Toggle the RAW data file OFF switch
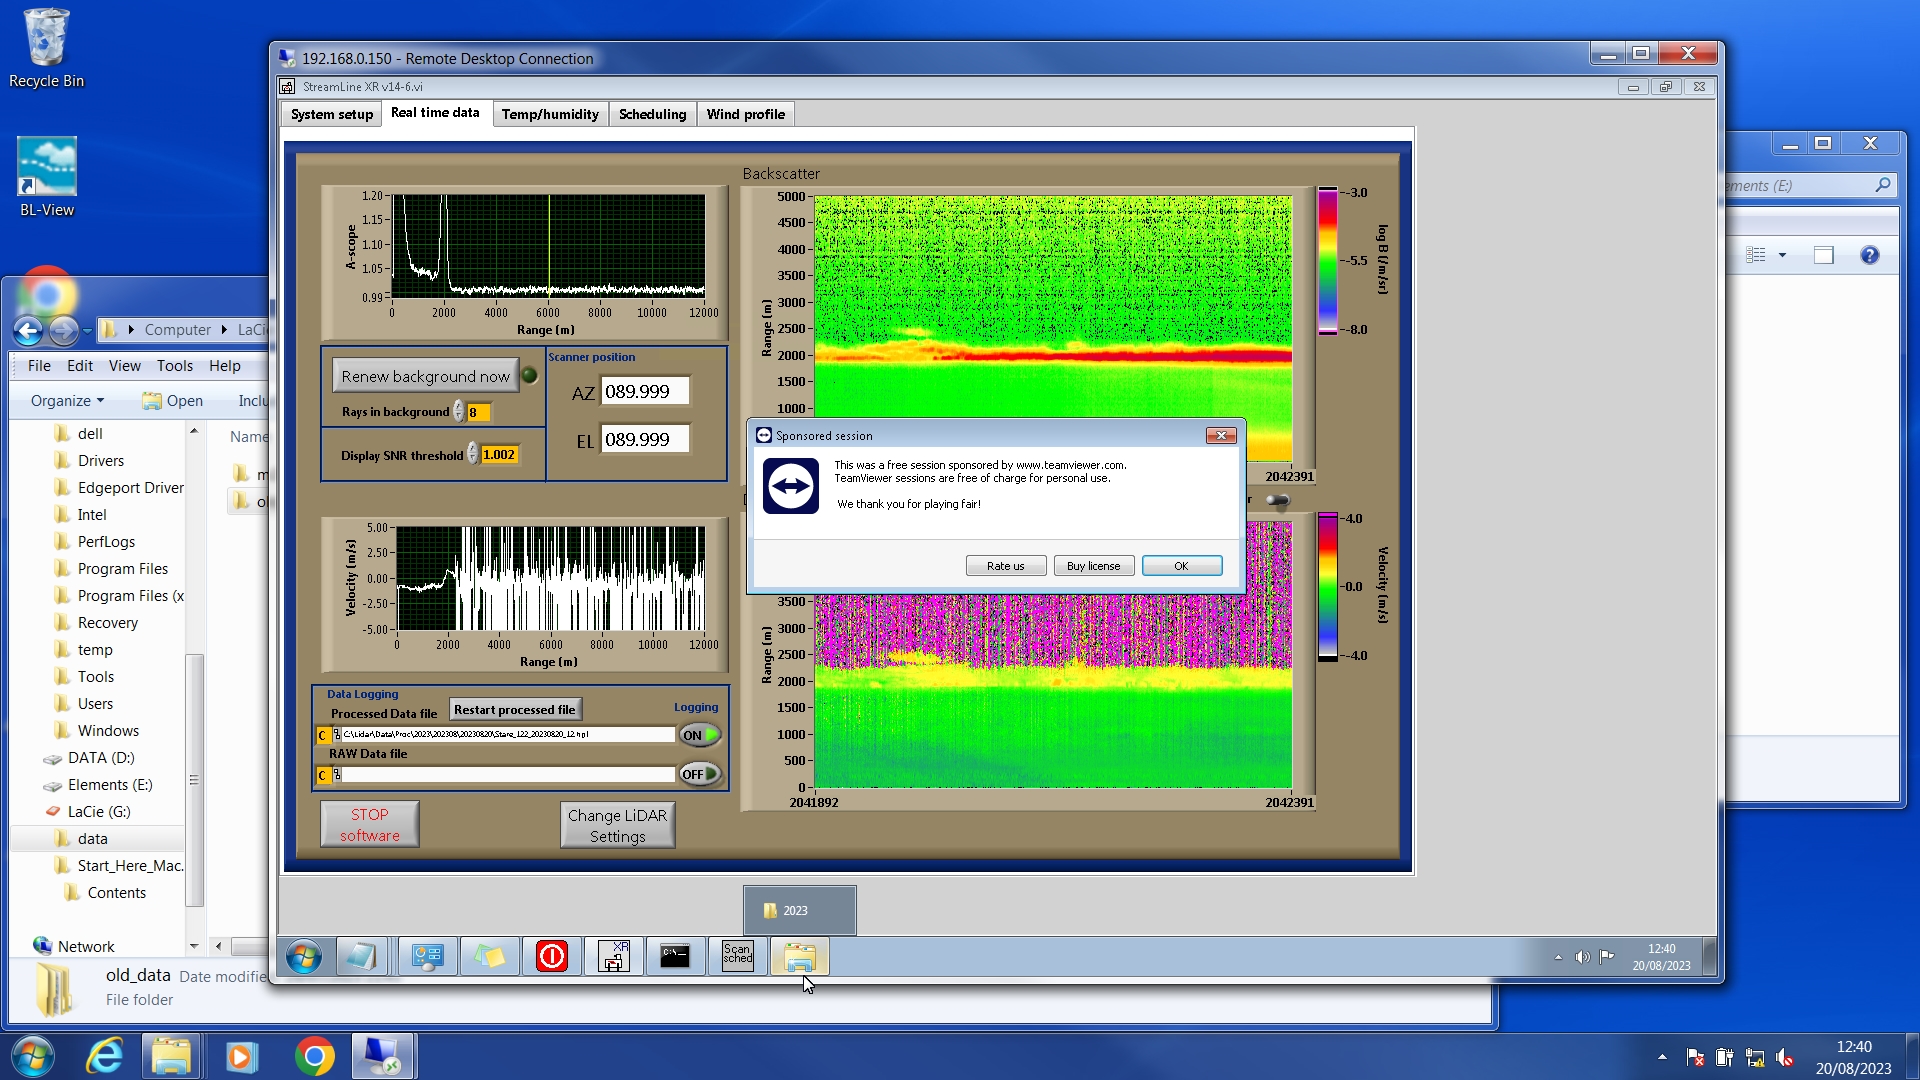 700,774
